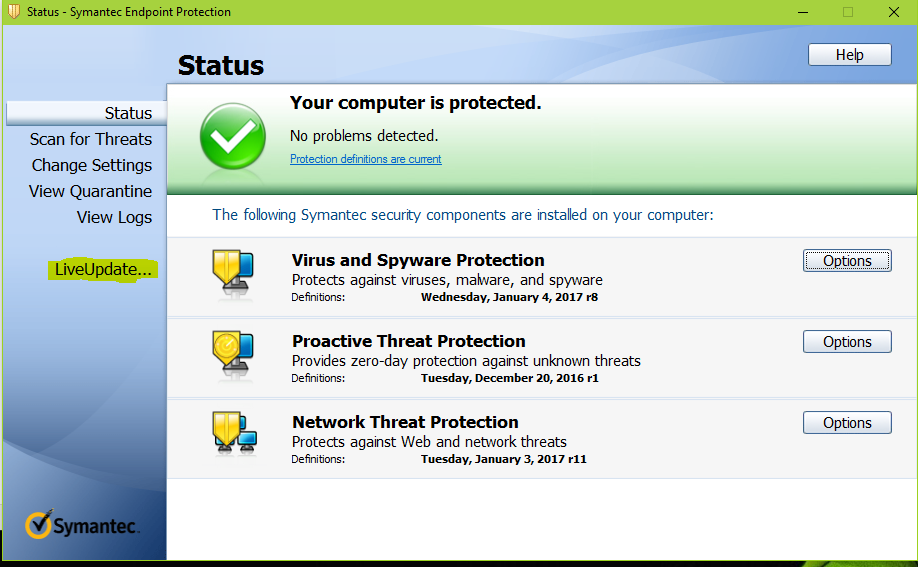Follow the 'Protection definitions are current' link
Viewport: 918px width, 567px height.
(x=366, y=159)
